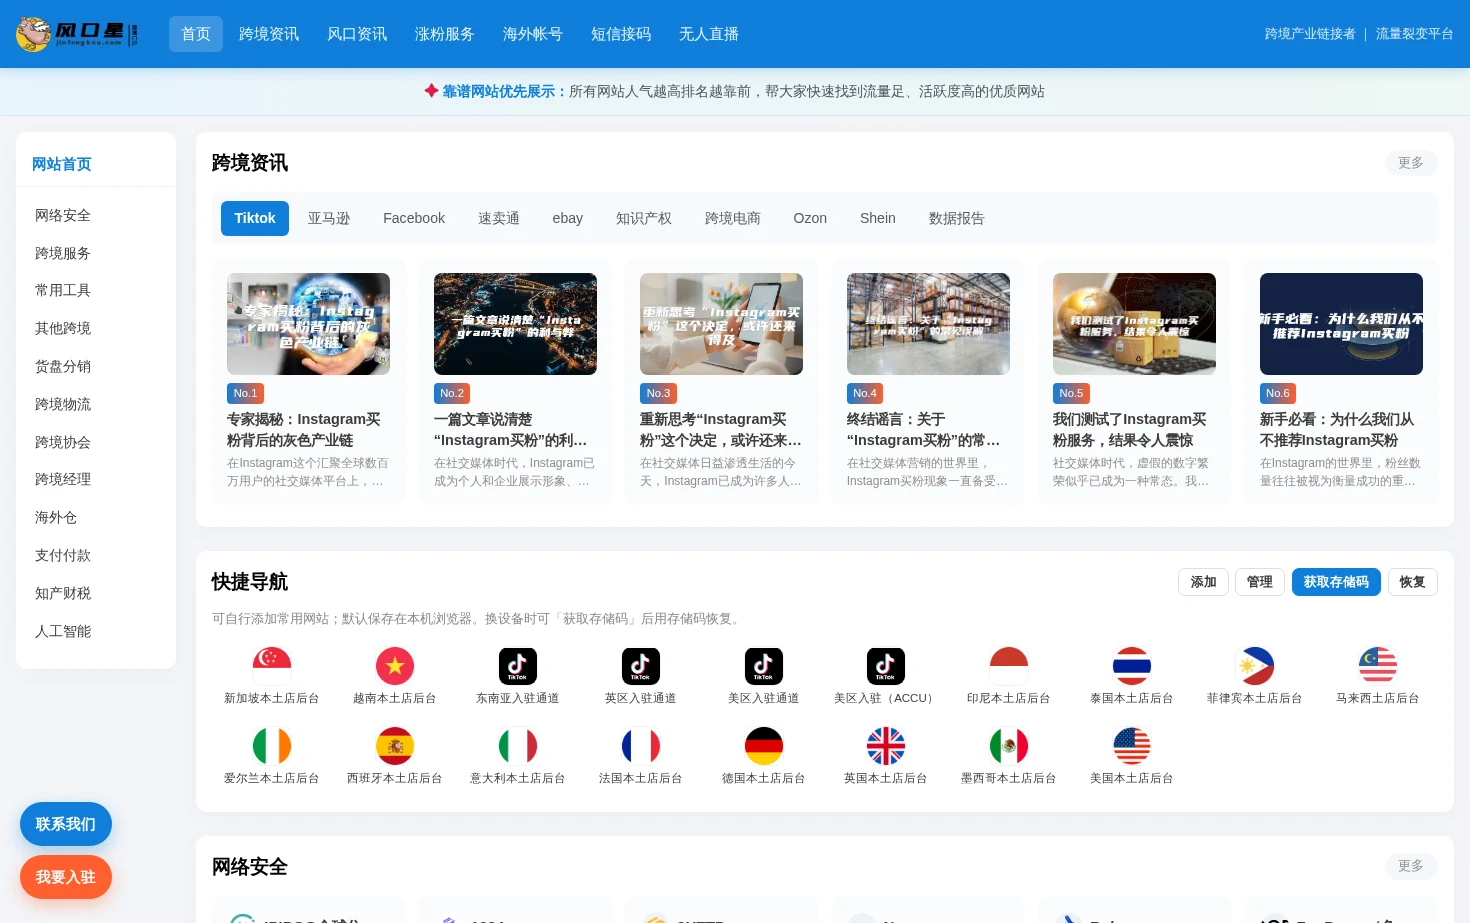This screenshot has height=923, width=1470.
Task: Open No.6 article dark blue thumbnail
Action: click(1341, 324)
